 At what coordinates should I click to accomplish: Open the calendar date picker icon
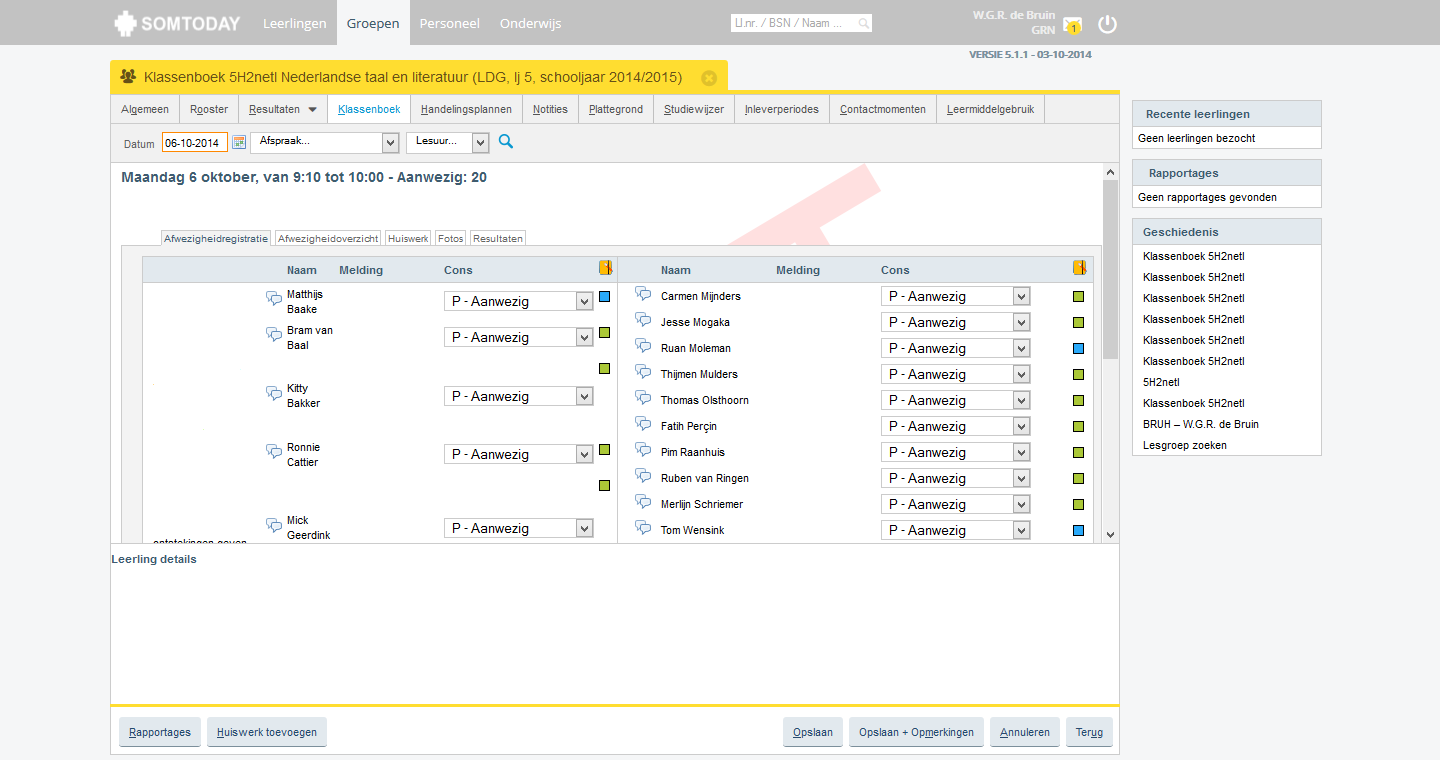[x=239, y=143]
